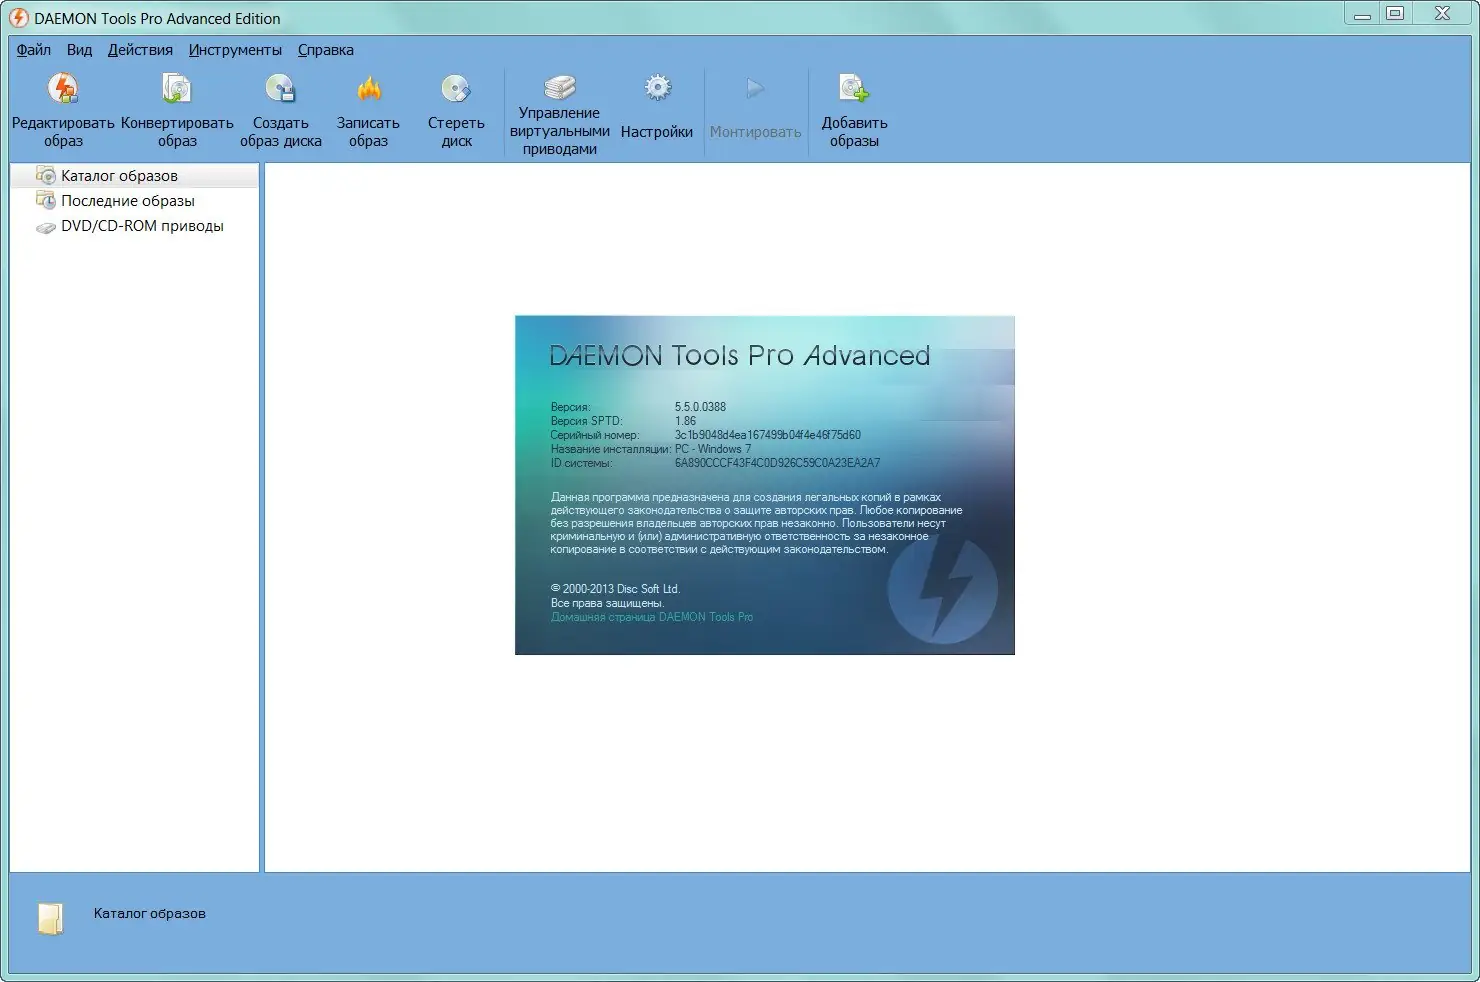Open the Файл menu
Image resolution: width=1480 pixels, height=982 pixels.
pos(34,50)
